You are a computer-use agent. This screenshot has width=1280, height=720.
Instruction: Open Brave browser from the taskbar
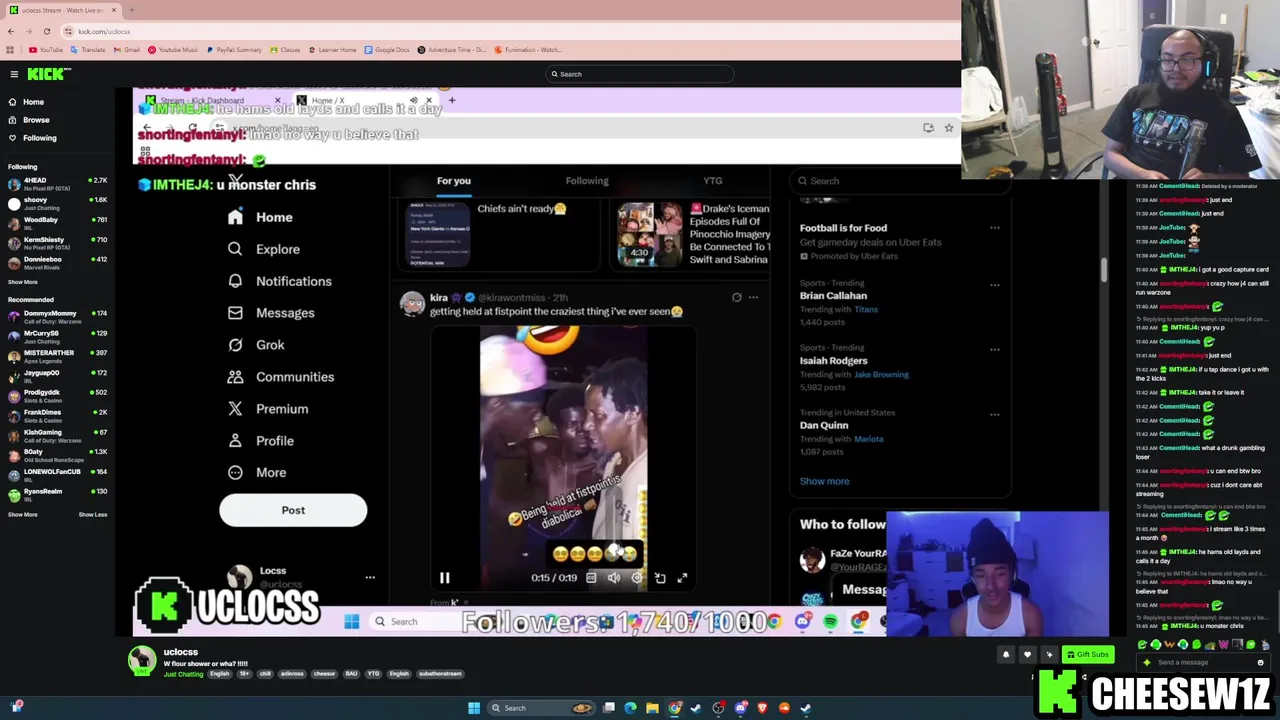coord(762,708)
